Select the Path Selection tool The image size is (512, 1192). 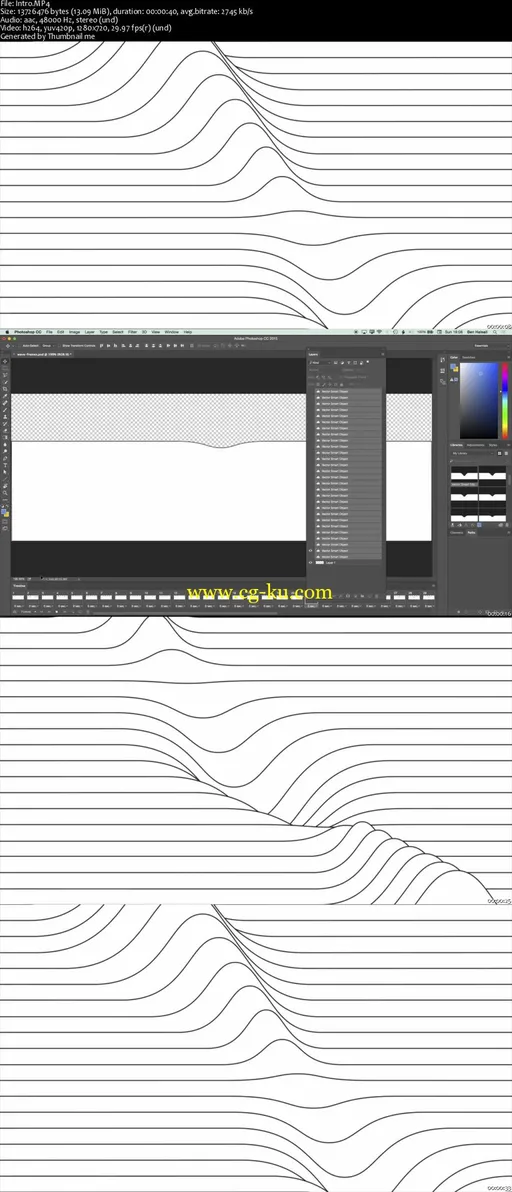[x=5, y=472]
